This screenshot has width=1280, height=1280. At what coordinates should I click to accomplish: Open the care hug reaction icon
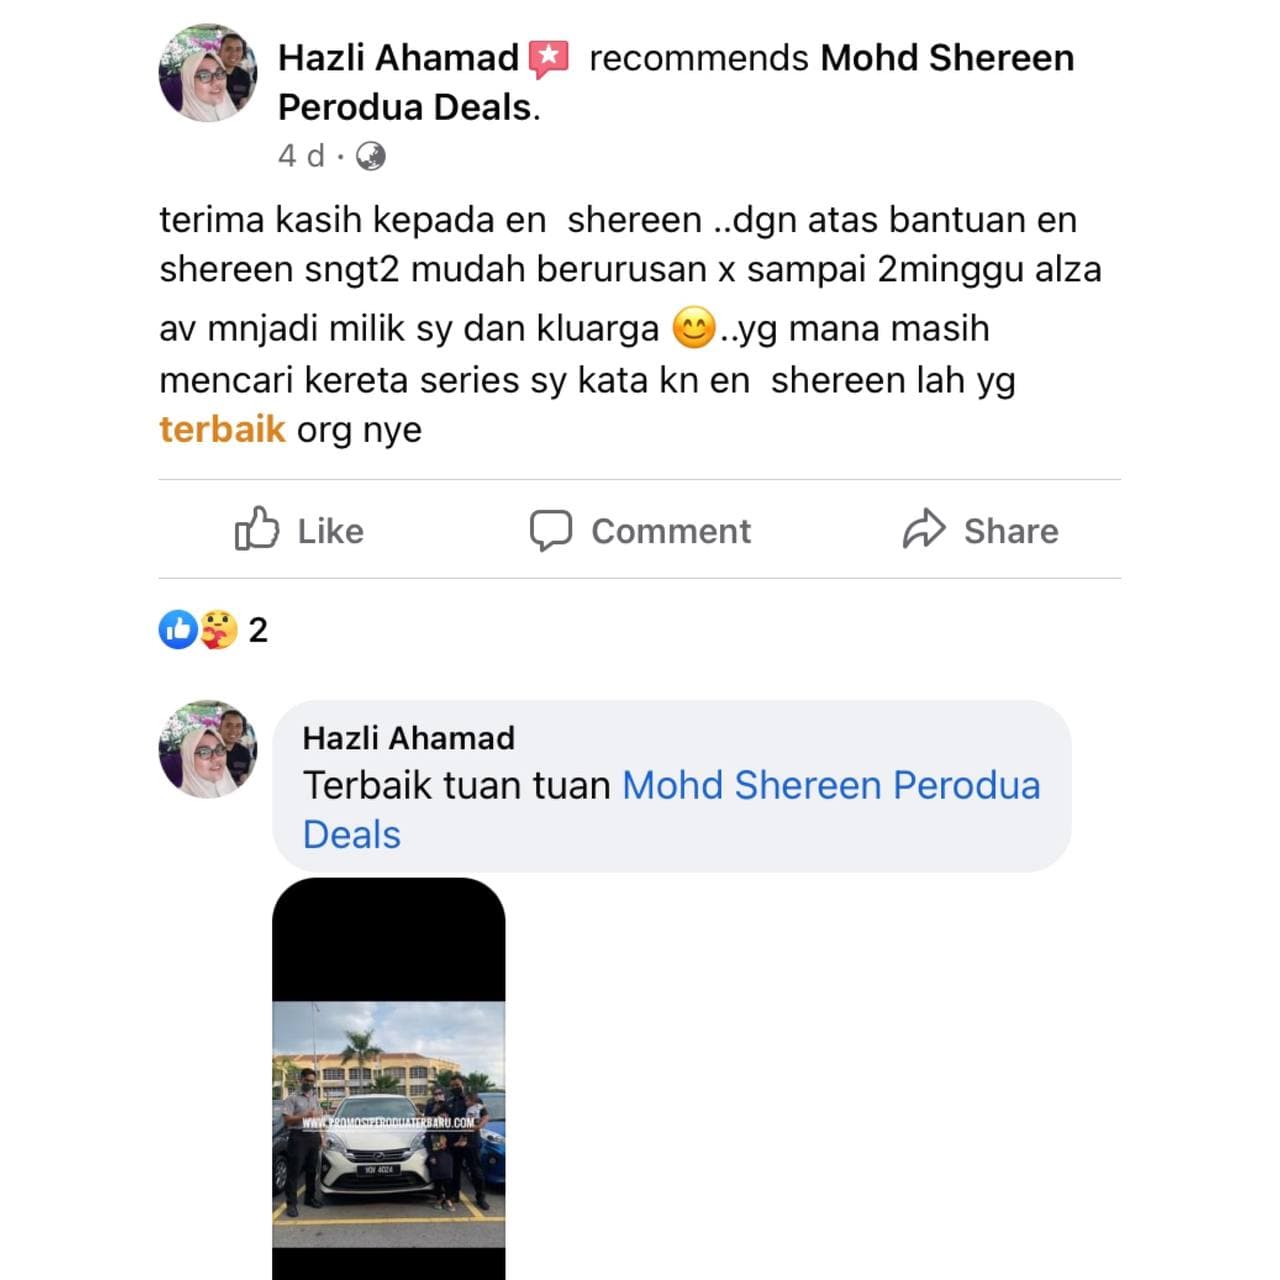point(217,630)
